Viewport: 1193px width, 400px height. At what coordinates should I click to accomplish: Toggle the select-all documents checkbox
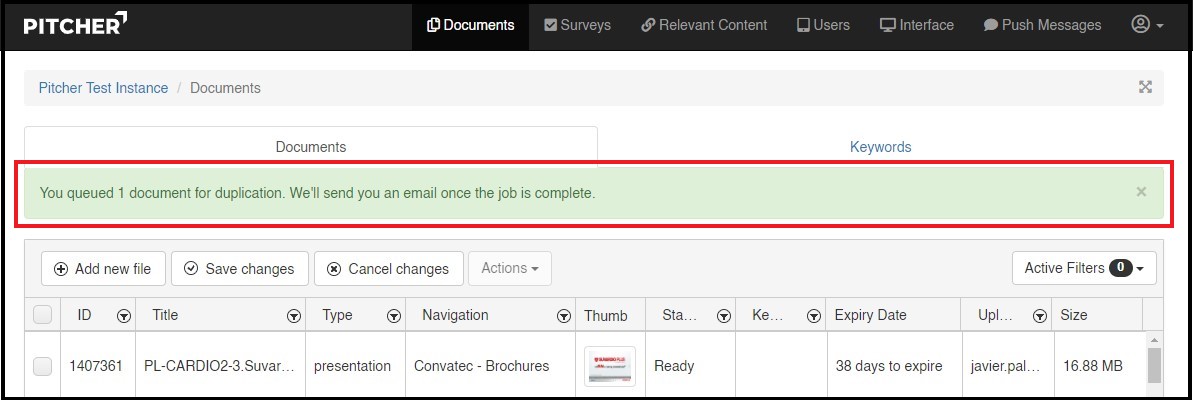pos(42,315)
